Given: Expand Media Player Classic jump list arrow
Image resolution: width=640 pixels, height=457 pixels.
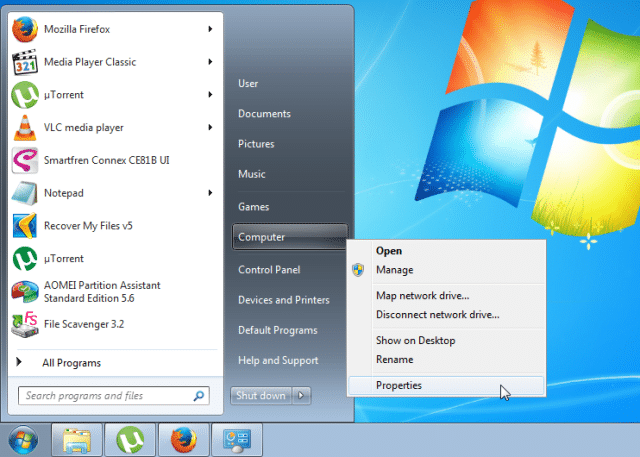Looking at the screenshot, I should coord(210,62).
